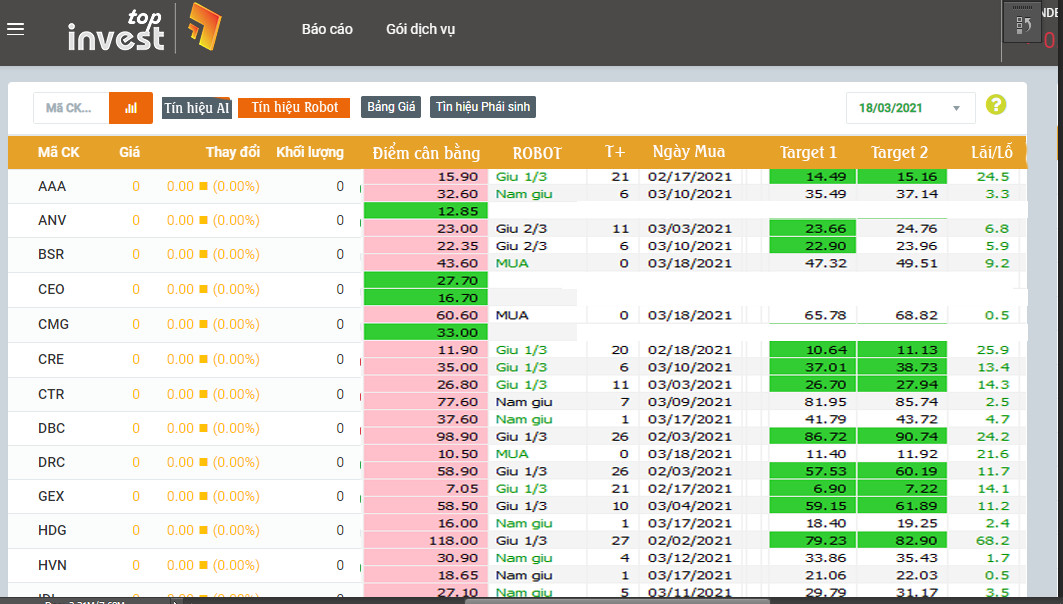Viewport: 1063px width, 604px height.
Task: Sort by the Điểm cân bằng column header
Action: click(426, 153)
